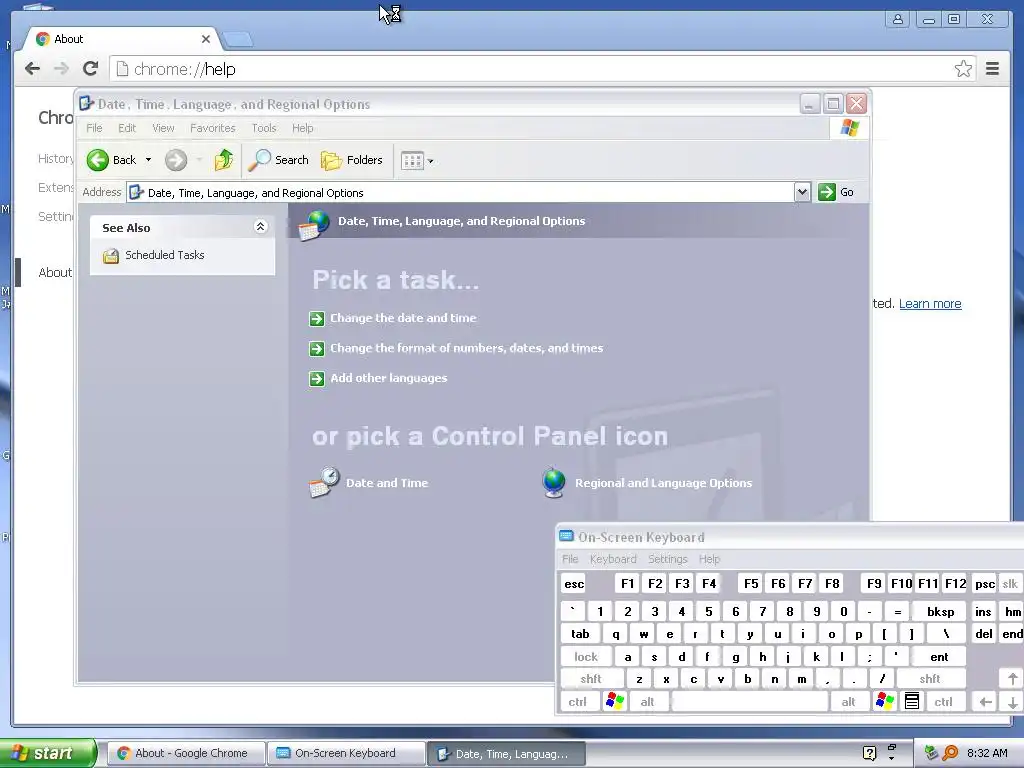
Task: Open new tab button in Chrome
Action: point(237,40)
